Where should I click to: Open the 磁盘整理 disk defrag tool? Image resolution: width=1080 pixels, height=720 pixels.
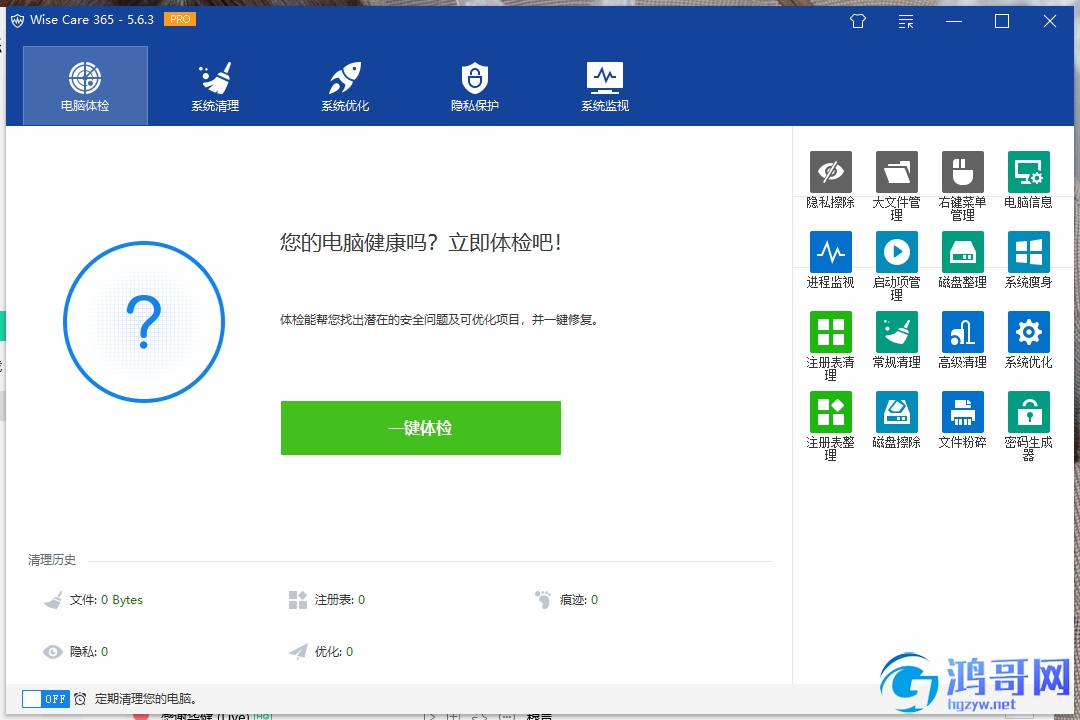coord(963,259)
